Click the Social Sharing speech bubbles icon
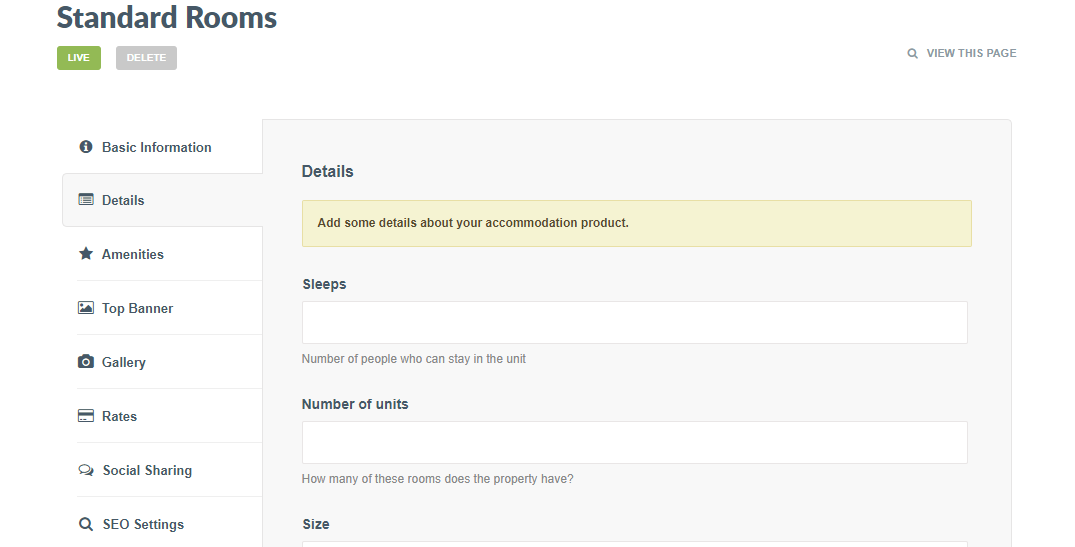The image size is (1075, 547). click(x=86, y=470)
